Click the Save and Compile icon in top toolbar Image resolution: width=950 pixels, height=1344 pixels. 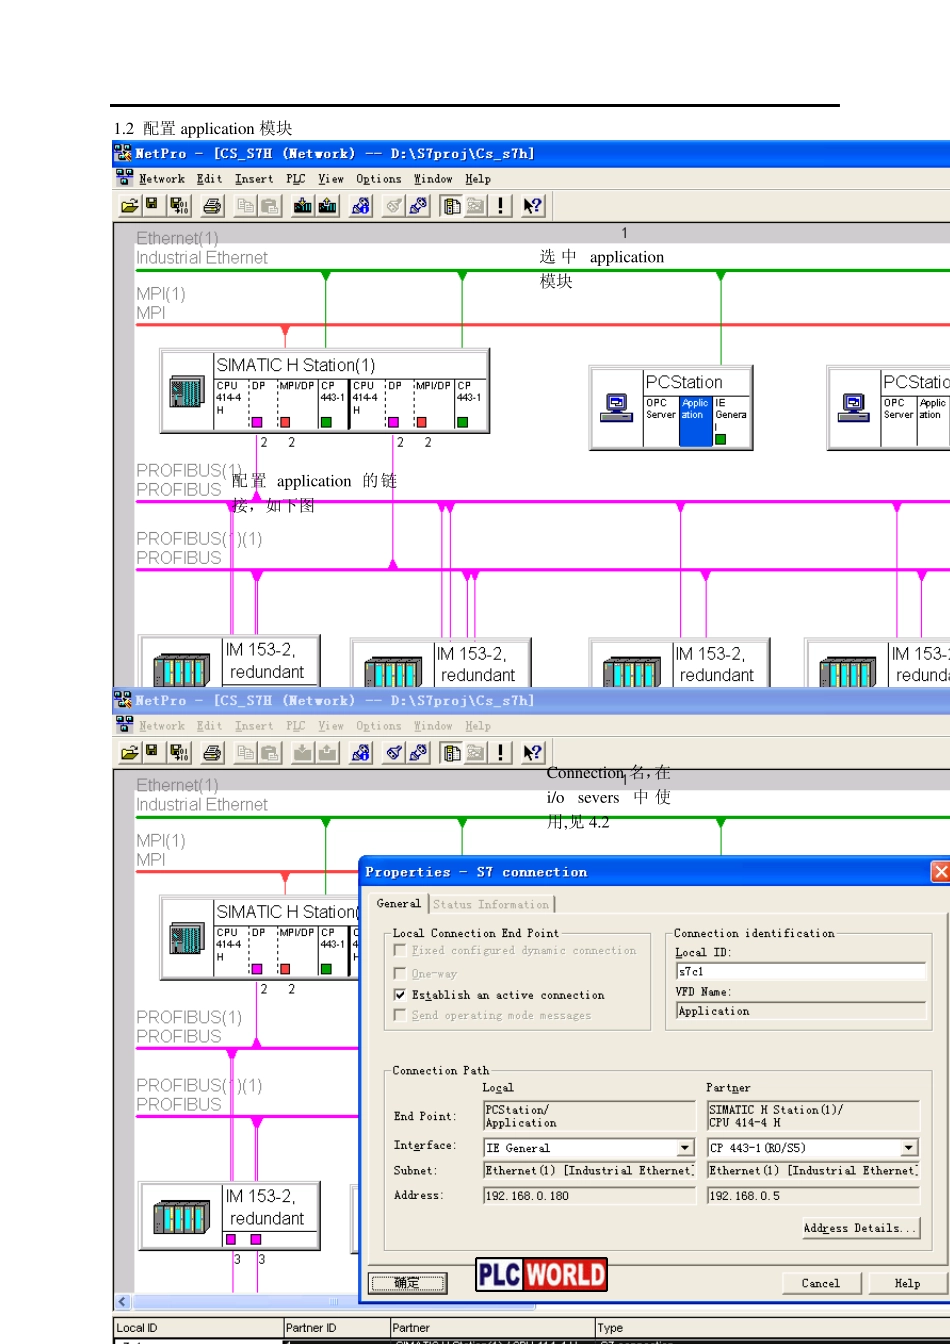tap(180, 206)
